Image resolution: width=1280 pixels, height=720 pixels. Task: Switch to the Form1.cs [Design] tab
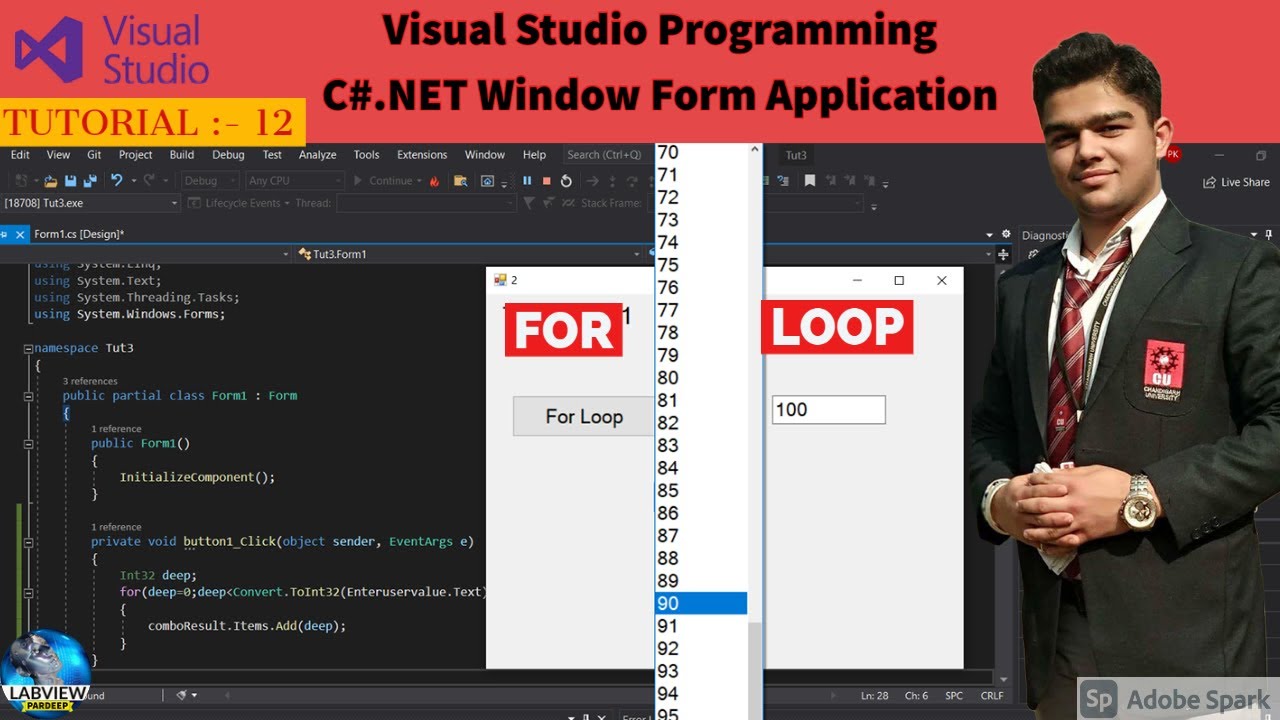coord(79,234)
